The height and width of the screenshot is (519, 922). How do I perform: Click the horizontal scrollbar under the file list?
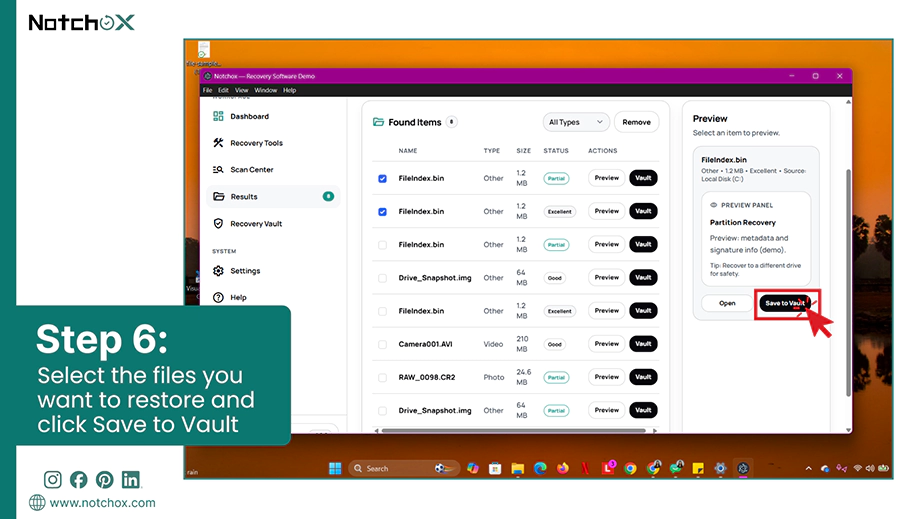click(513, 431)
